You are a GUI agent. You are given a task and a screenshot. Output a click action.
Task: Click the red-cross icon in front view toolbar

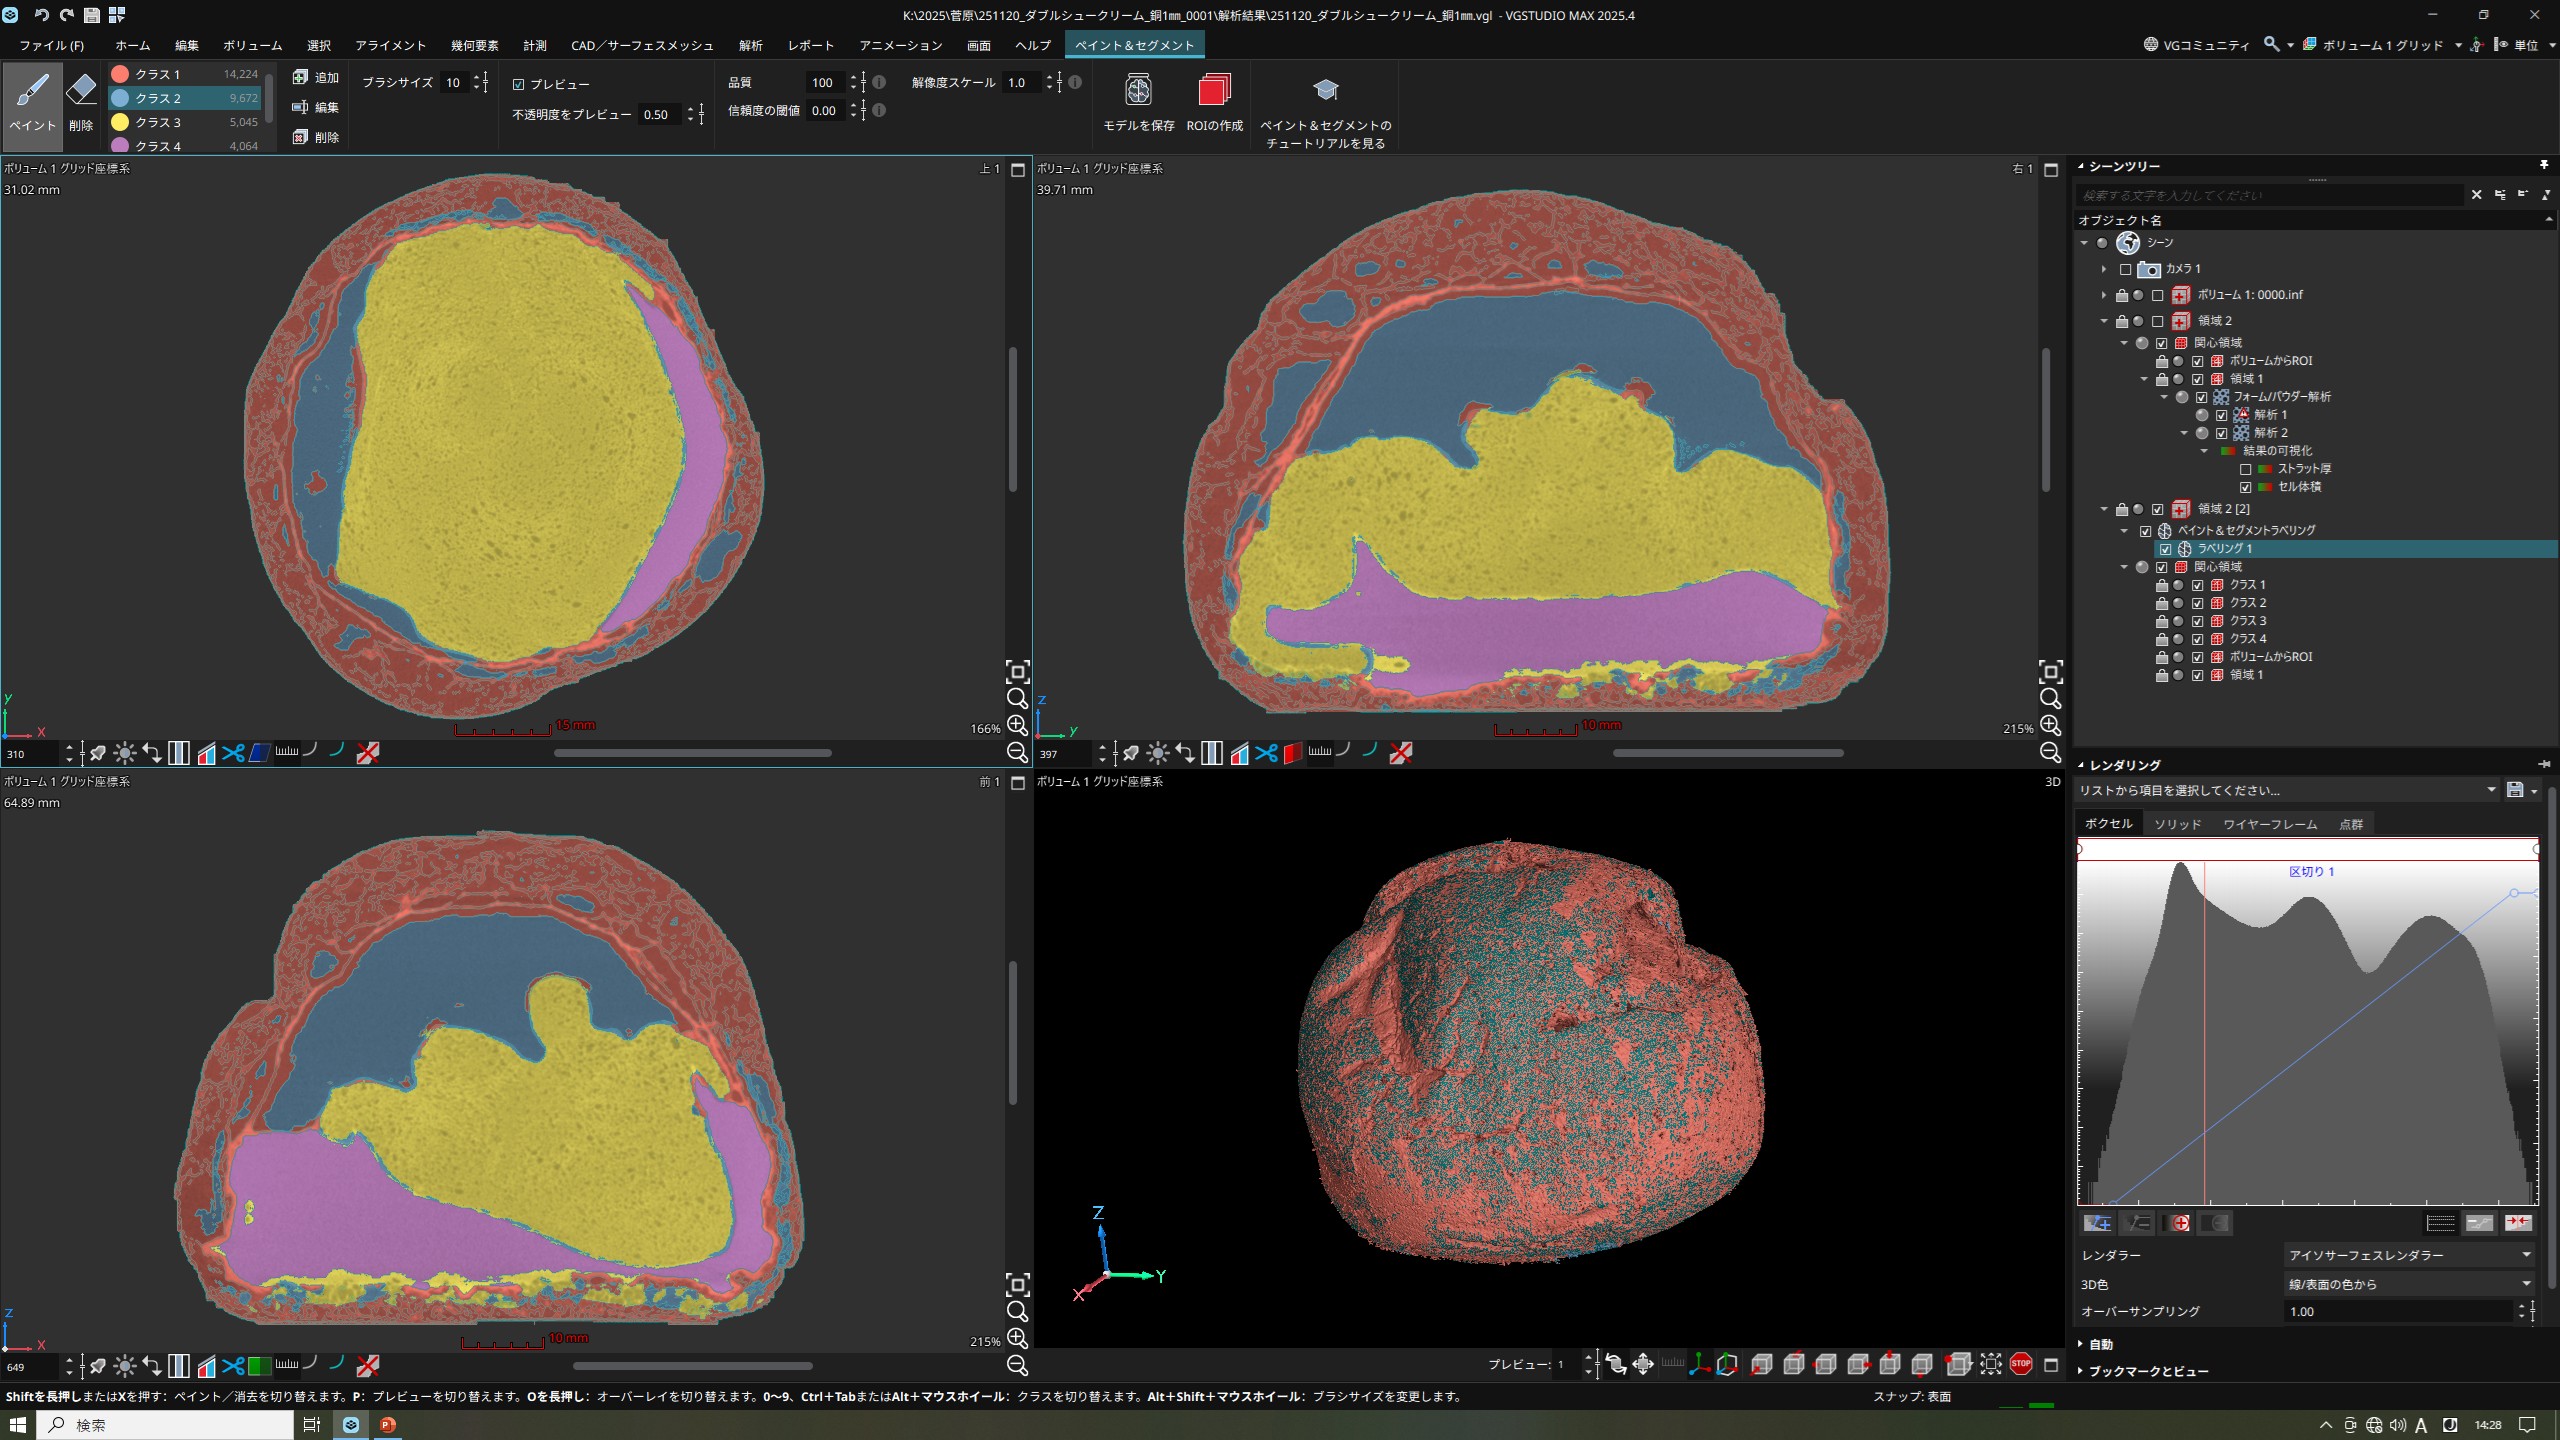pyautogui.click(x=368, y=1366)
